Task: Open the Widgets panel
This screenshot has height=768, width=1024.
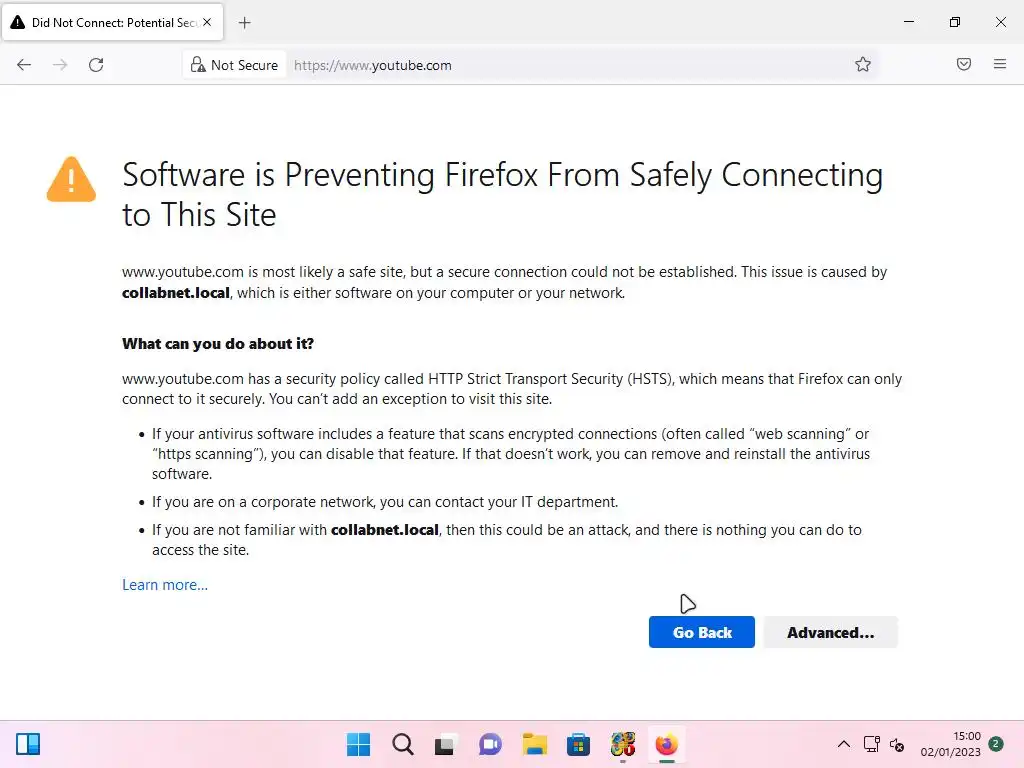Action: pos(28,745)
